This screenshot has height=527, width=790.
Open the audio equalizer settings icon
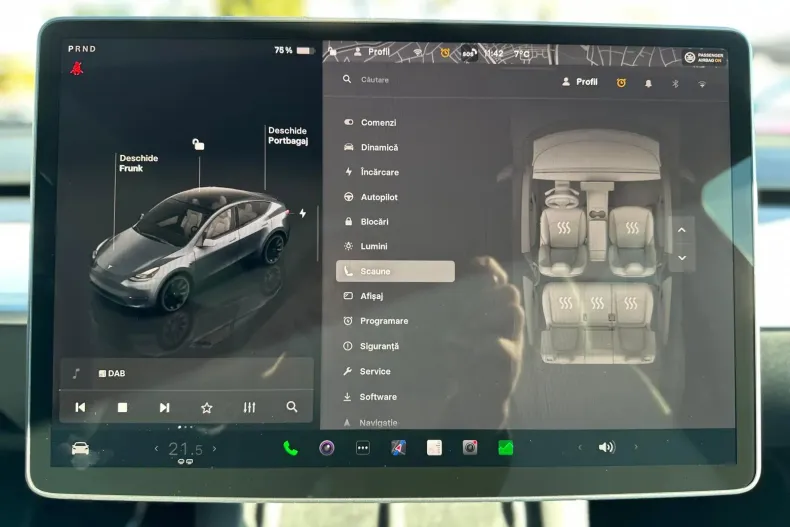coord(249,407)
